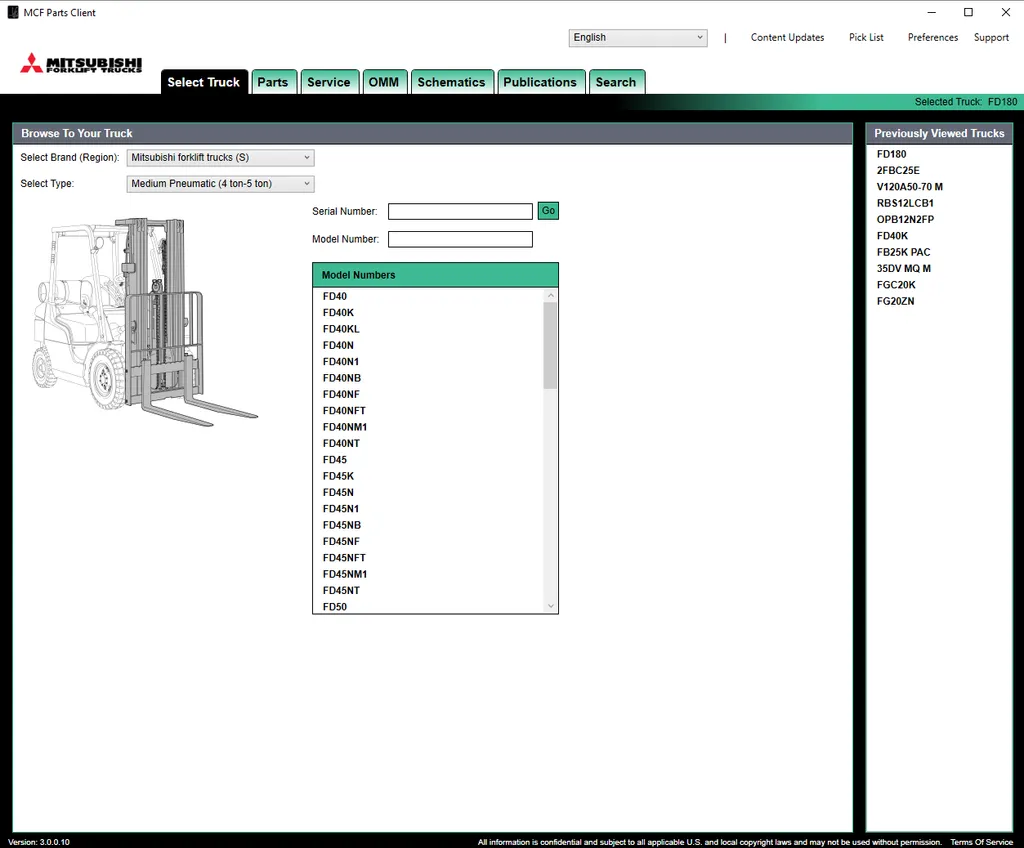Open Preferences
Viewport: 1024px width, 848px height.
(x=933, y=37)
